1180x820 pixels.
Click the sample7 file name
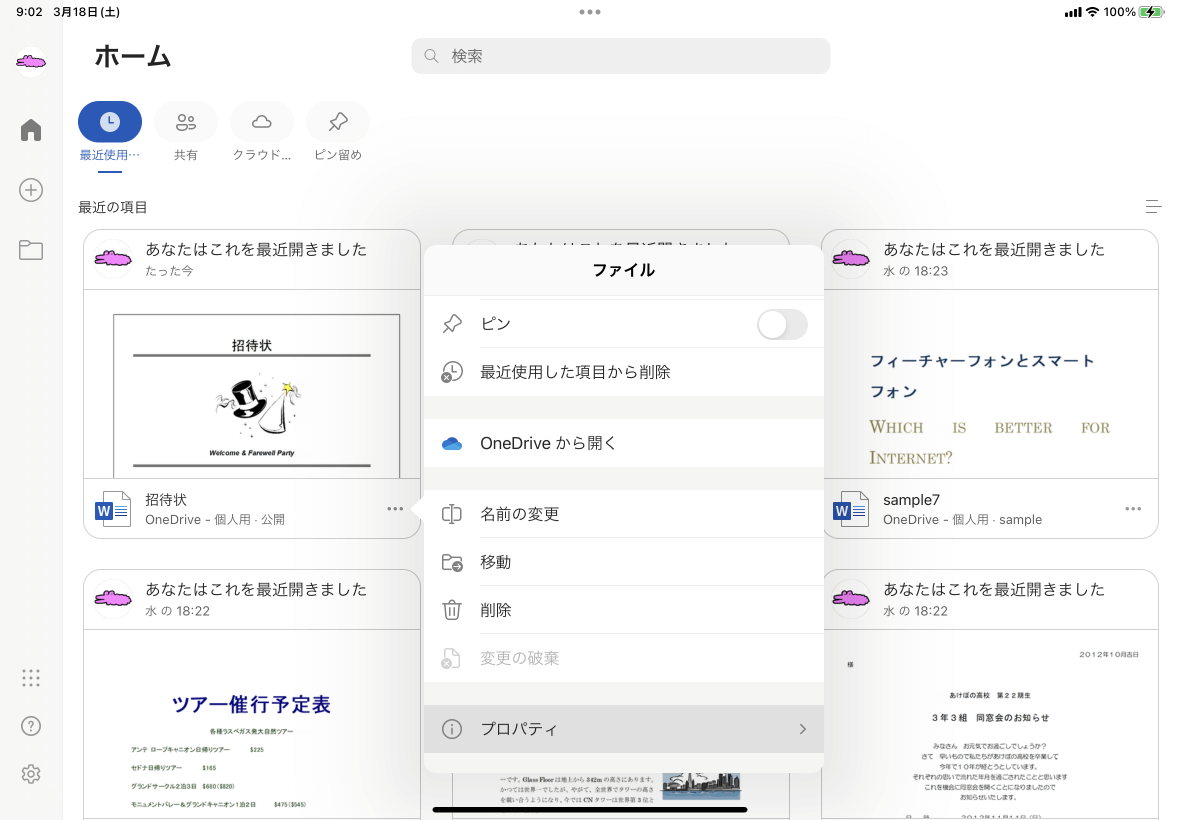[x=911, y=500]
